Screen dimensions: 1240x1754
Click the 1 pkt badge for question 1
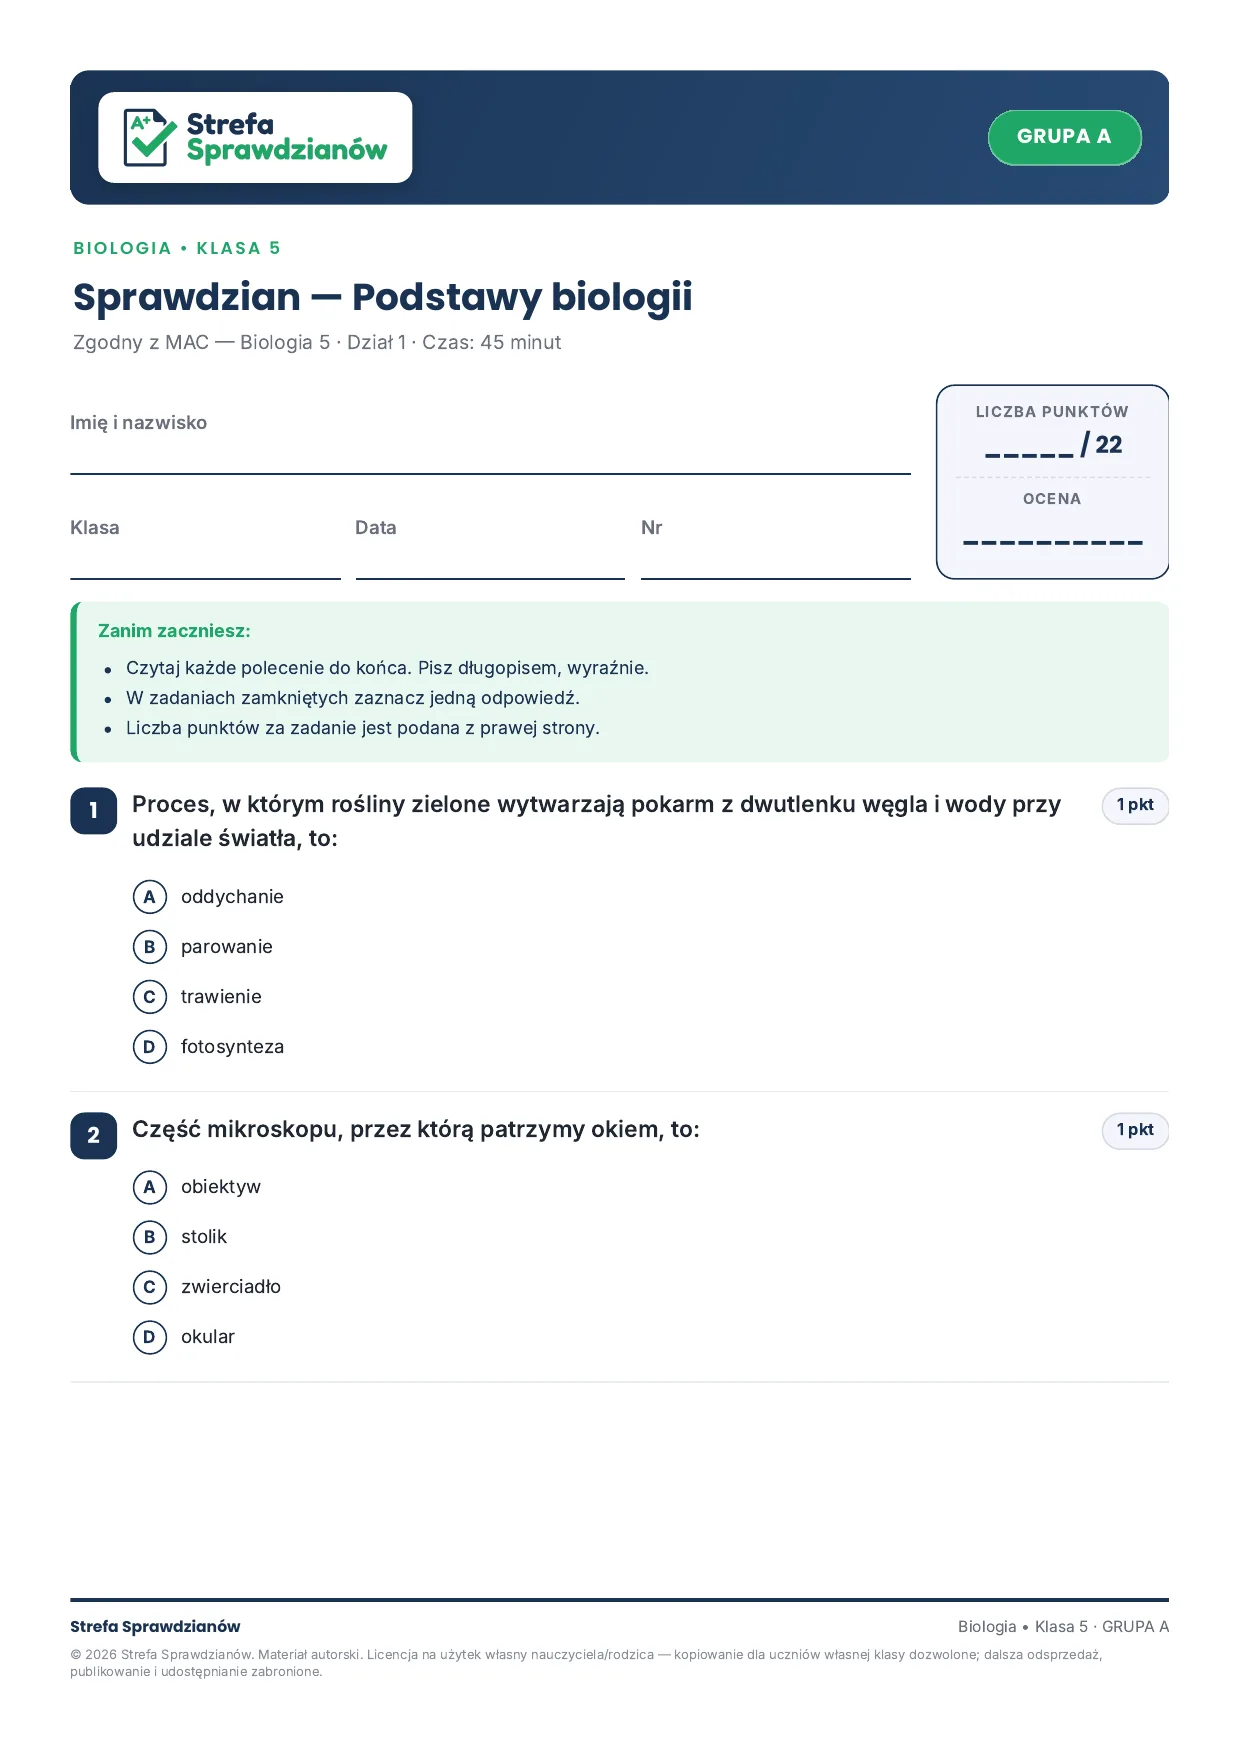(1135, 806)
